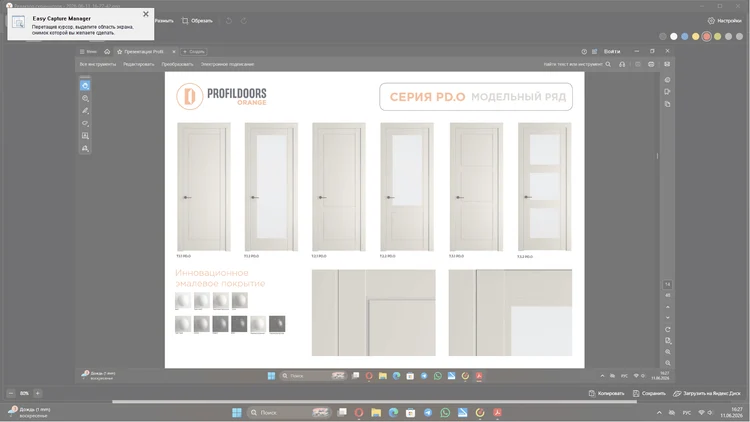The width and height of the screenshot is (750, 422).
Task: Click the Home icon in captured Acrobat
Action: pos(107,52)
